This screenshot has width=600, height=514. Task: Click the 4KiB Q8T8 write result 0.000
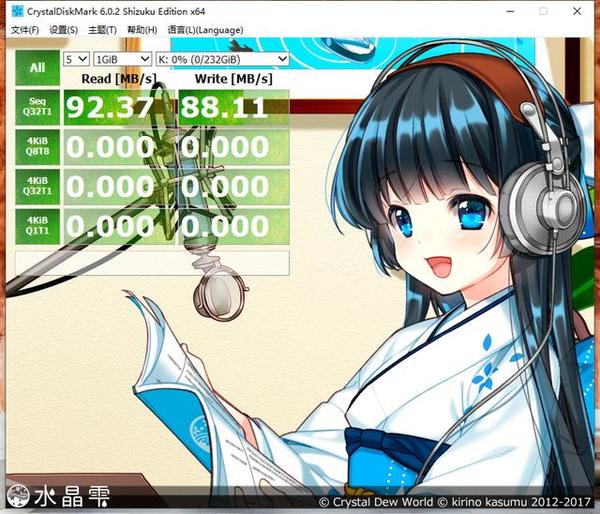(234, 147)
